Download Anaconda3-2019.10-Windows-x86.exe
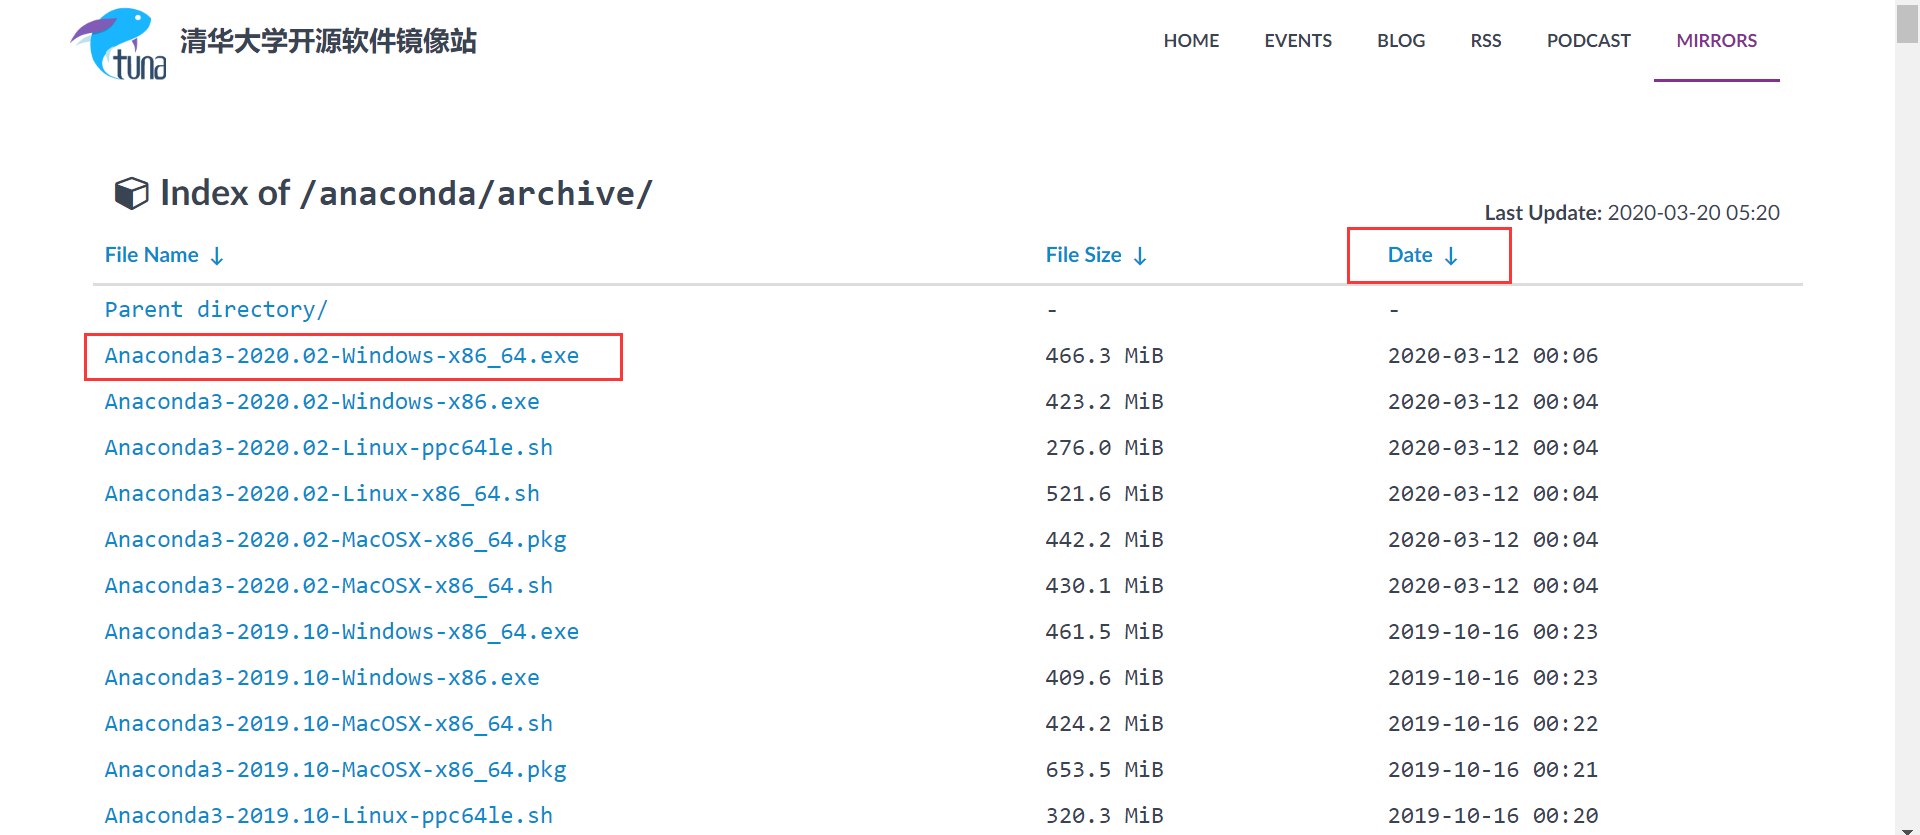The height and width of the screenshot is (835, 1920). click(x=322, y=678)
